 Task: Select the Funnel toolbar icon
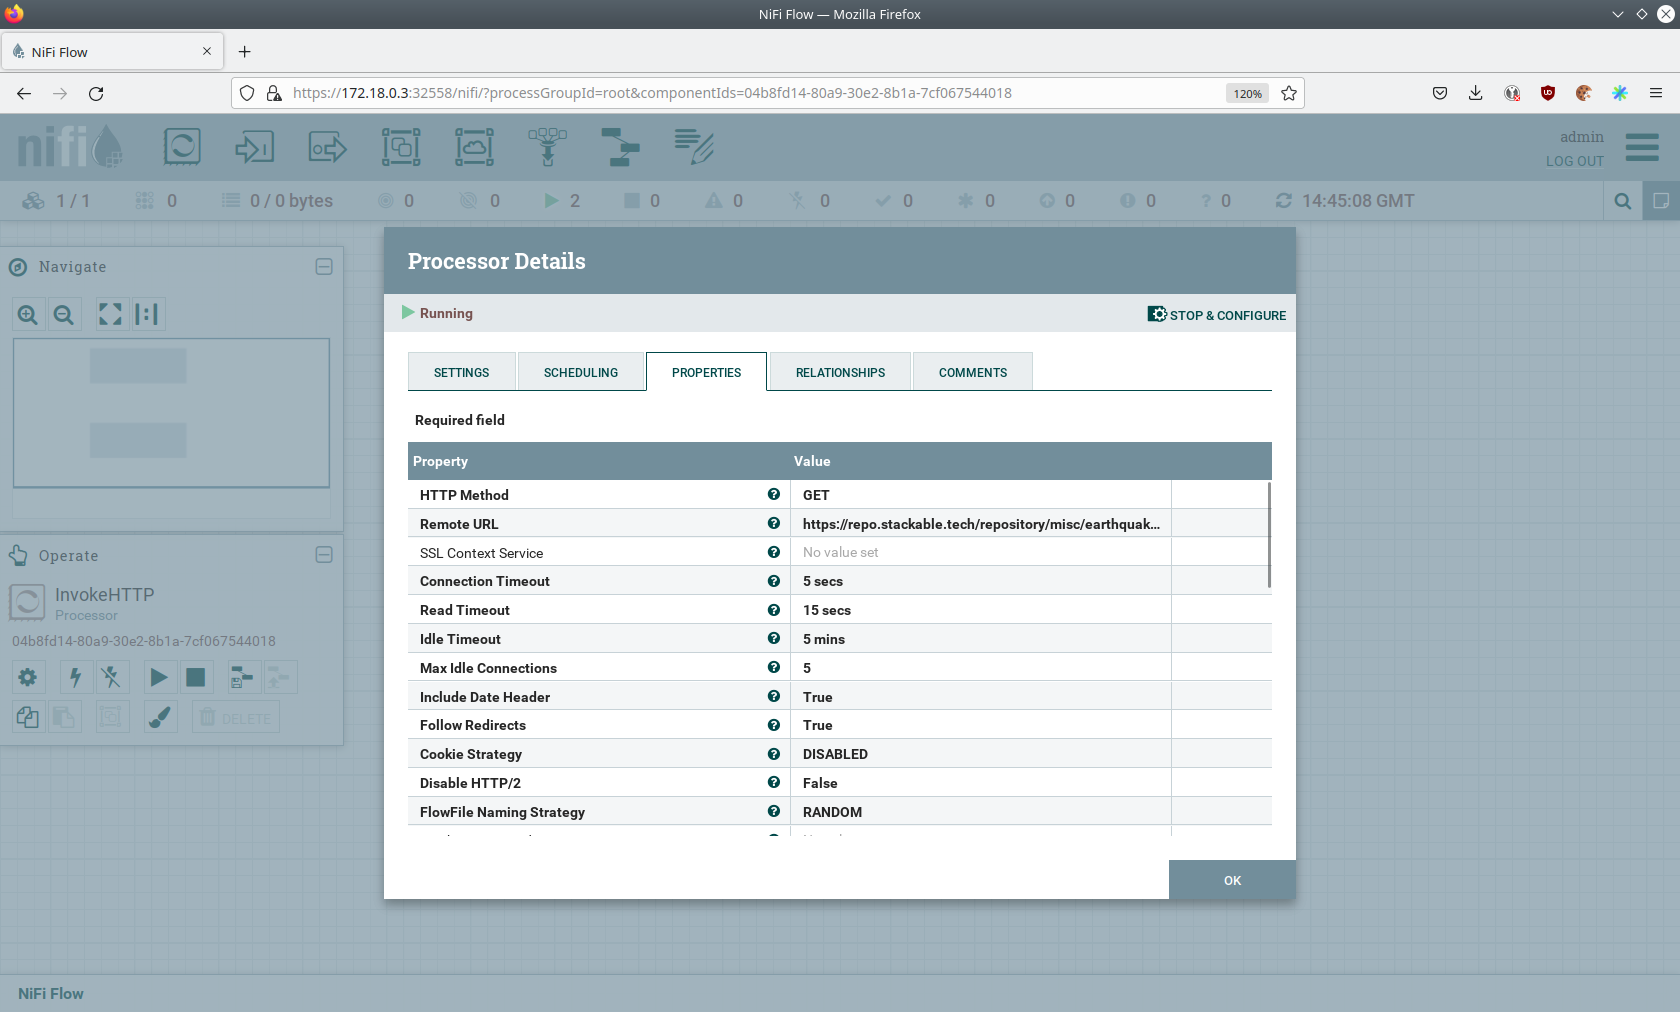click(547, 147)
